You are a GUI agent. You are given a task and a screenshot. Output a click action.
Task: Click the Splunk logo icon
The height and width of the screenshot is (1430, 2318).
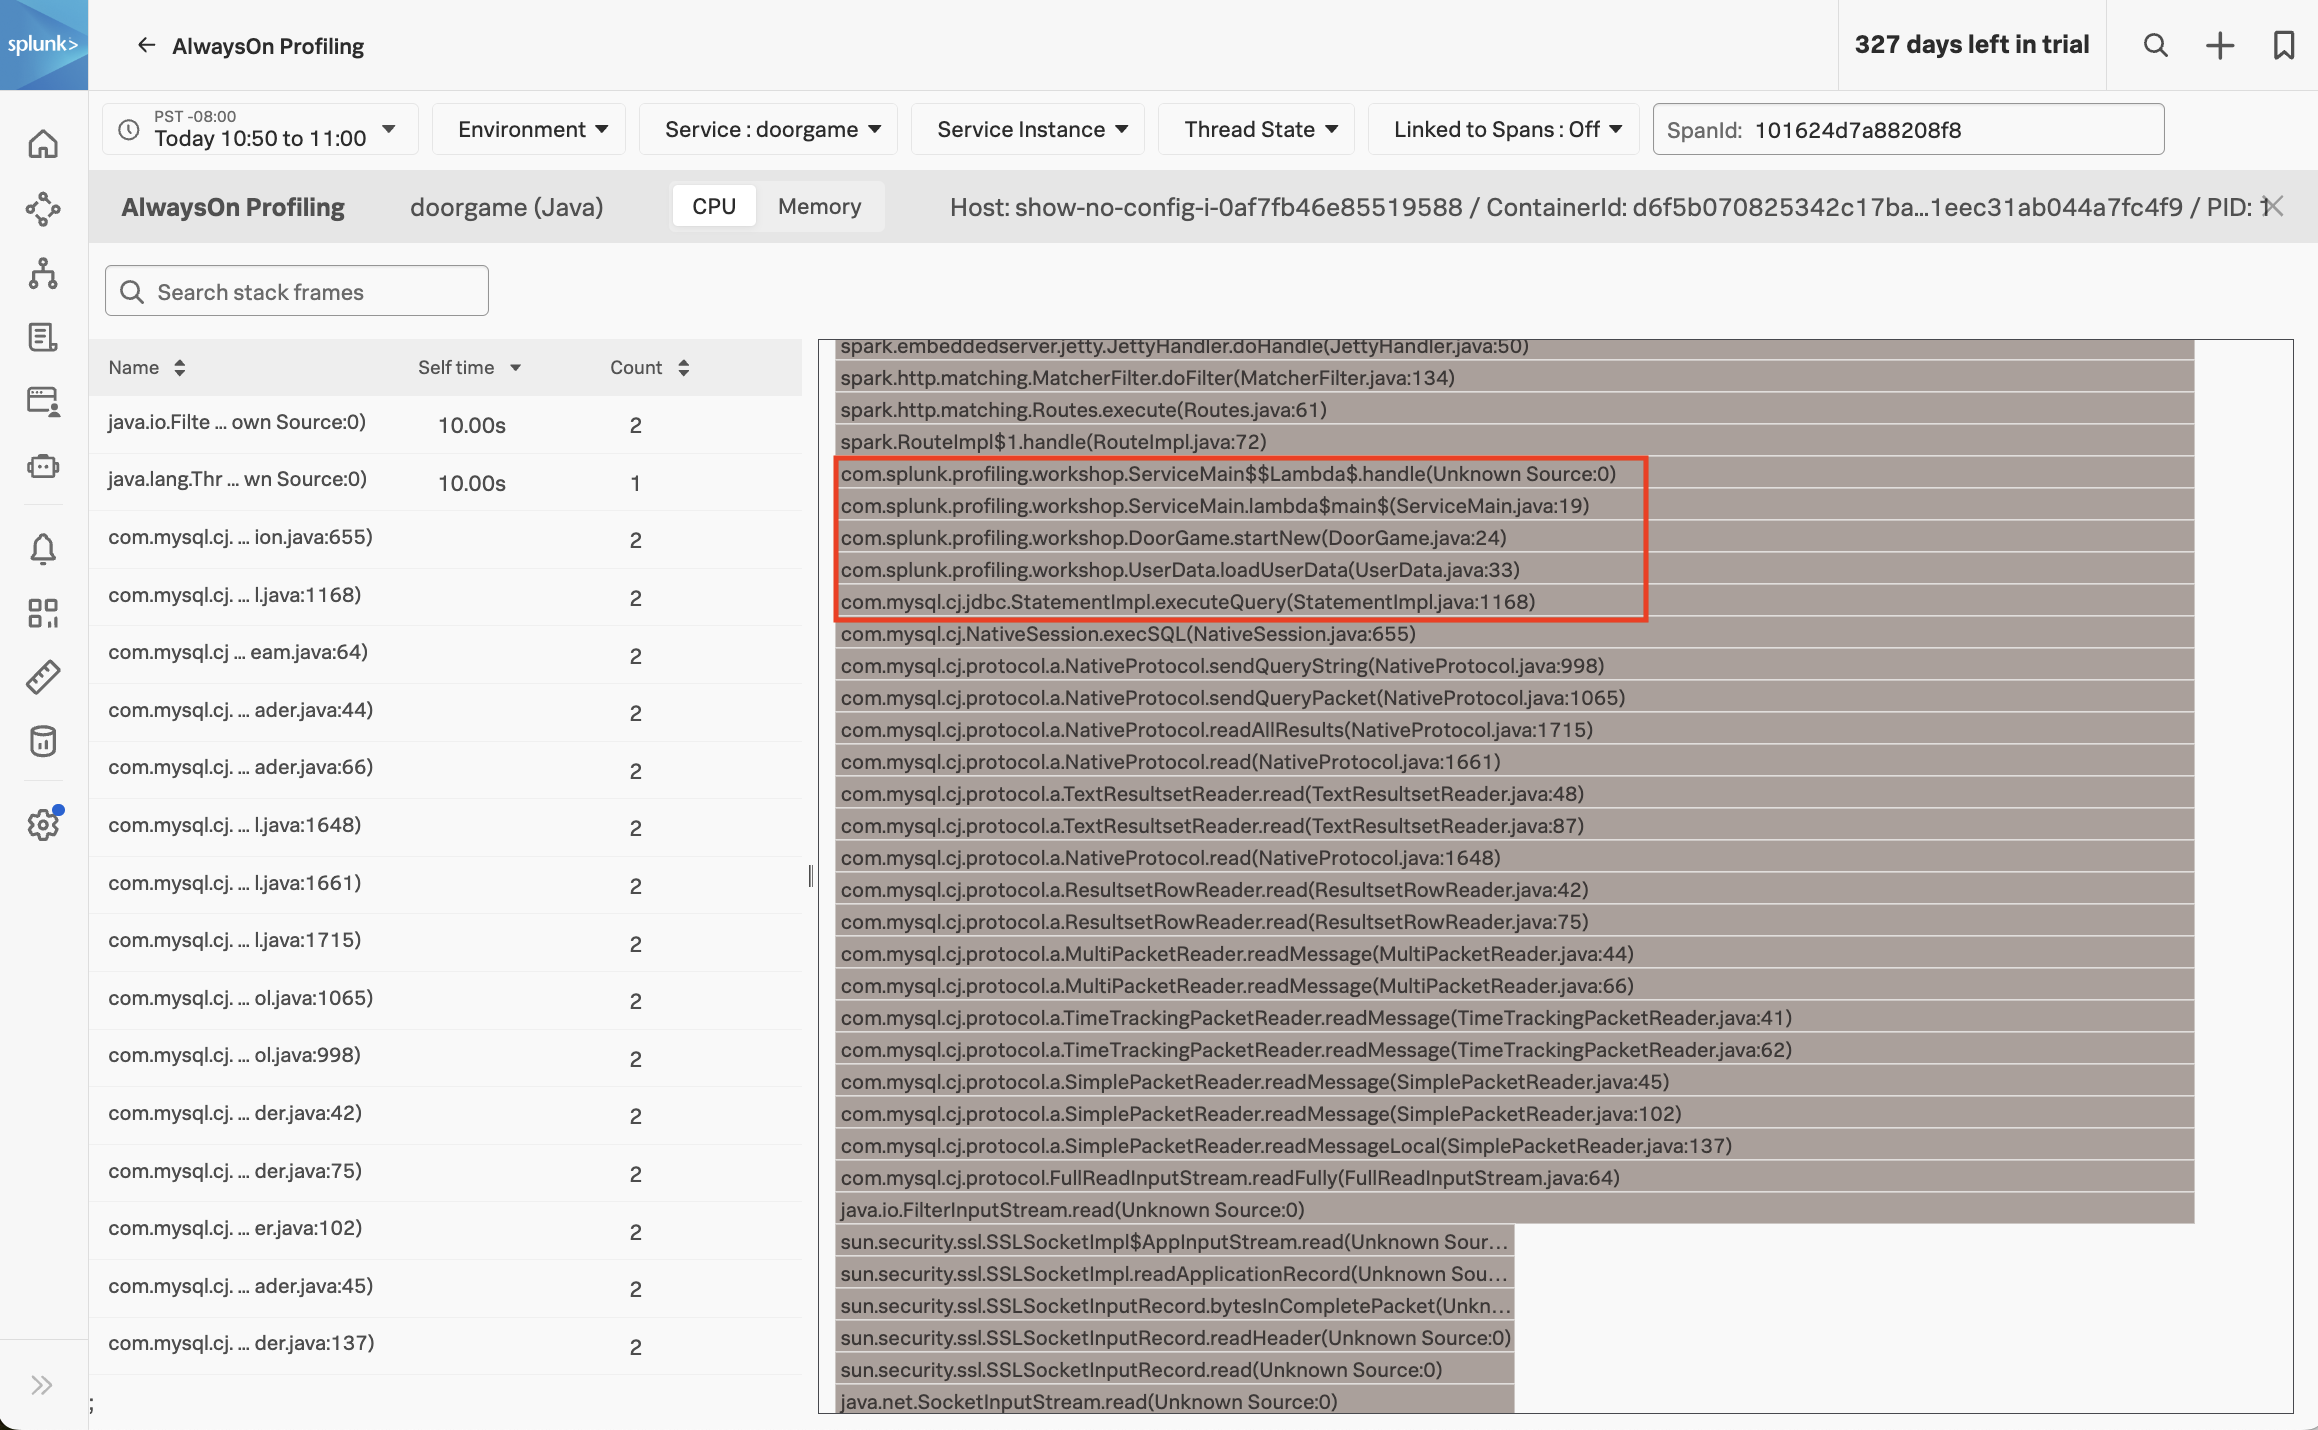43,43
